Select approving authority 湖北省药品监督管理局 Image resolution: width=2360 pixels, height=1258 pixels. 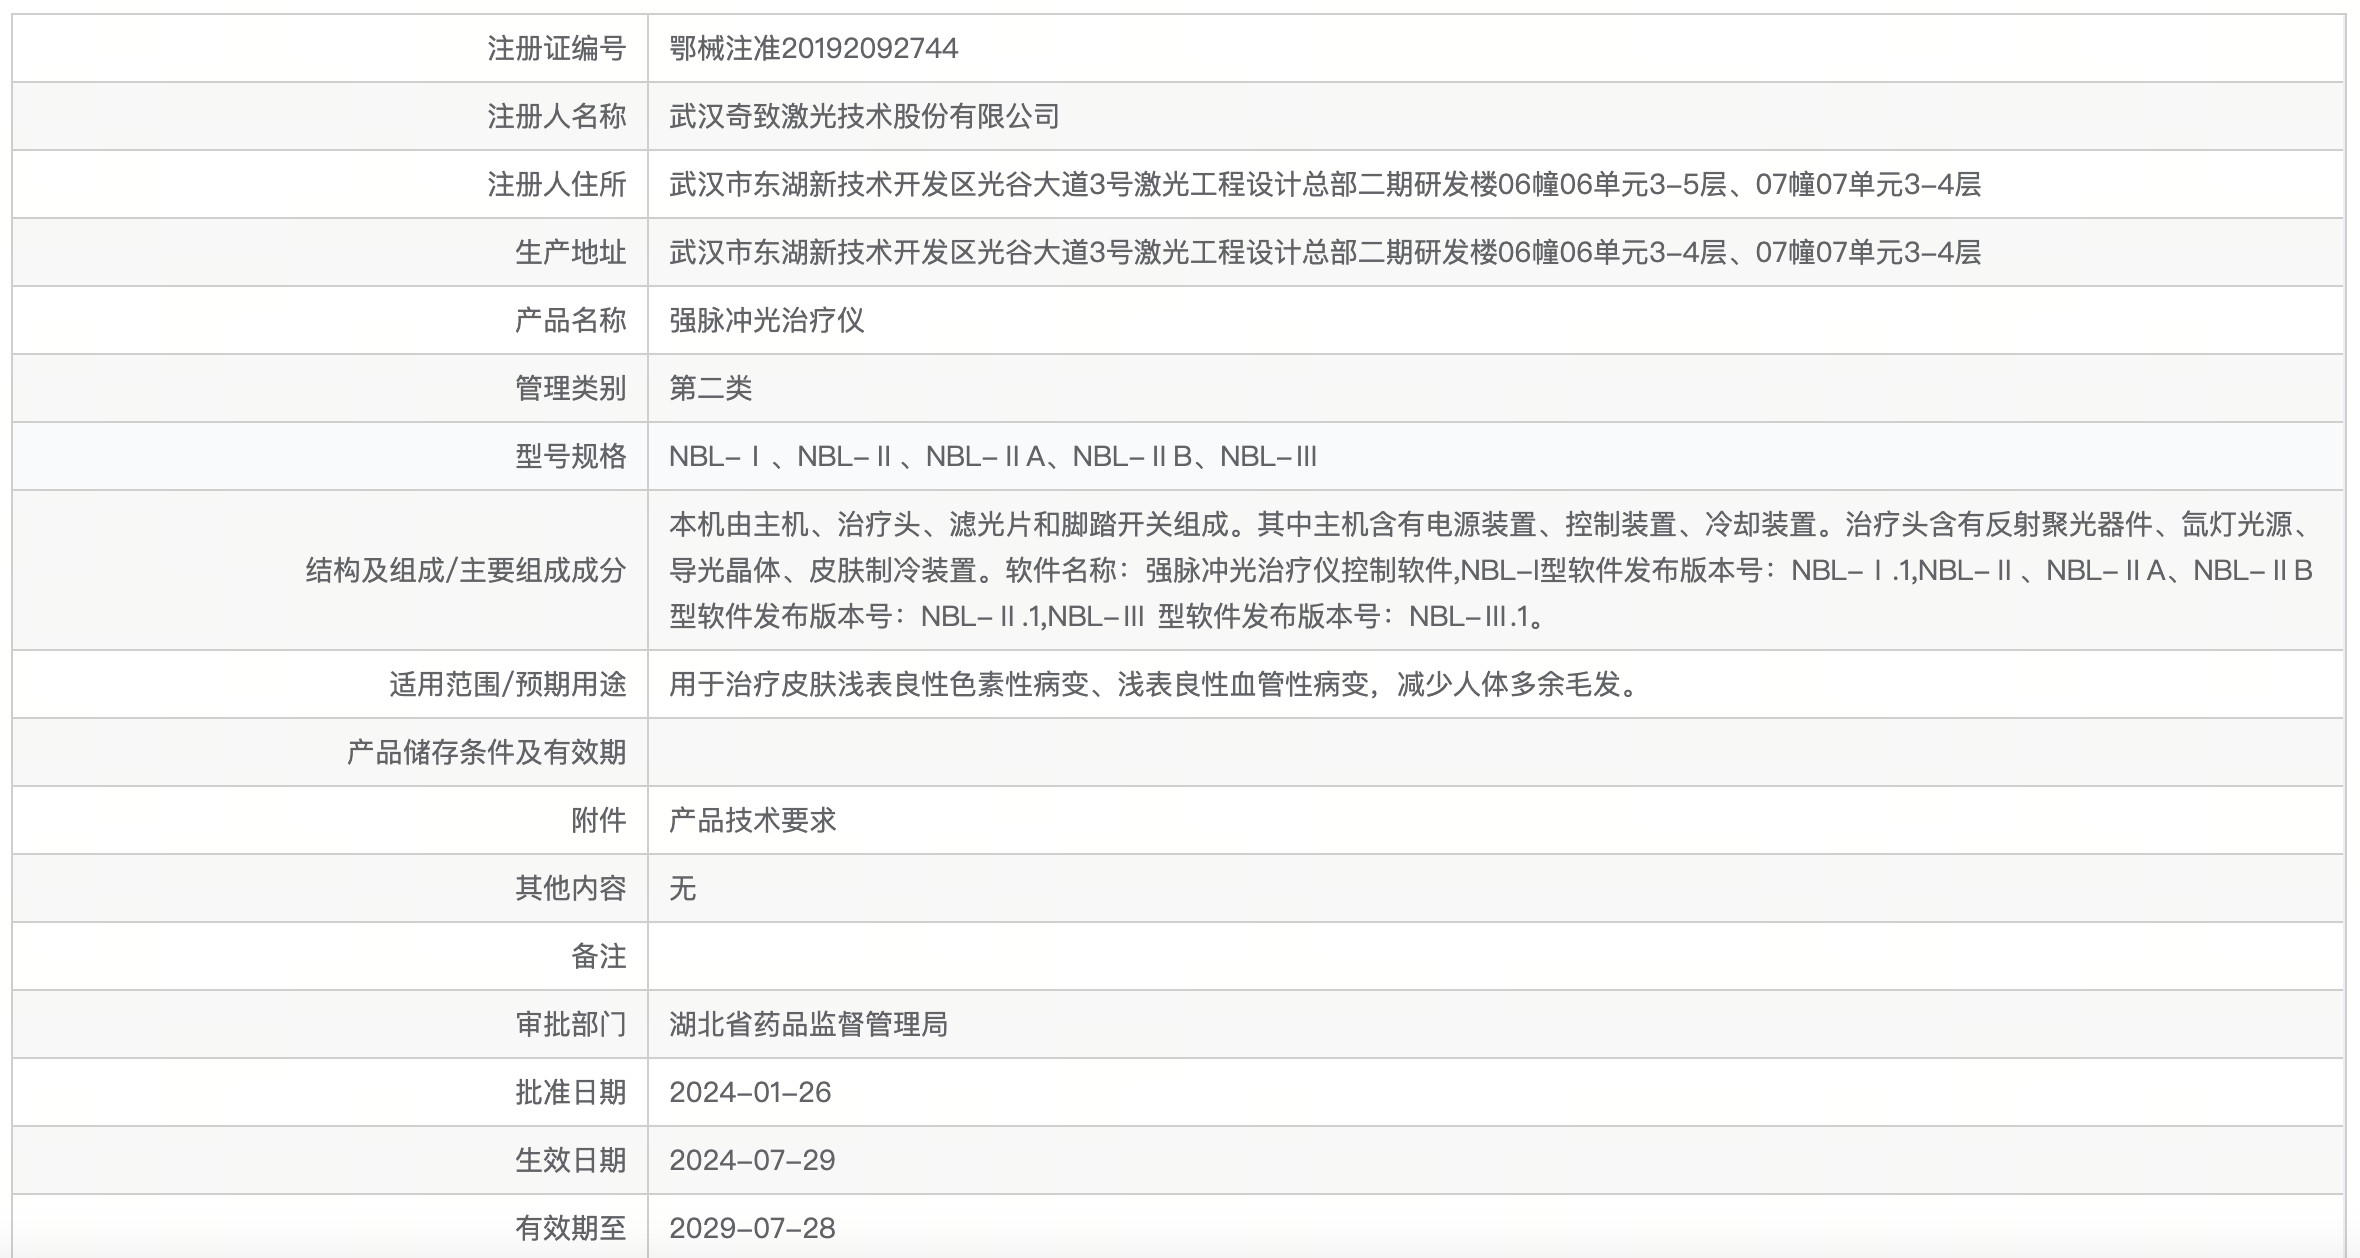[x=808, y=1024]
